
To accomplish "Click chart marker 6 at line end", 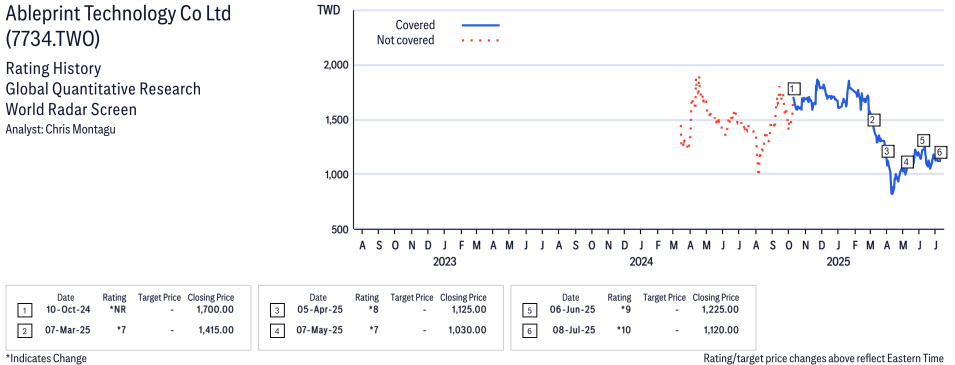I will pyautogui.click(x=940, y=152).
